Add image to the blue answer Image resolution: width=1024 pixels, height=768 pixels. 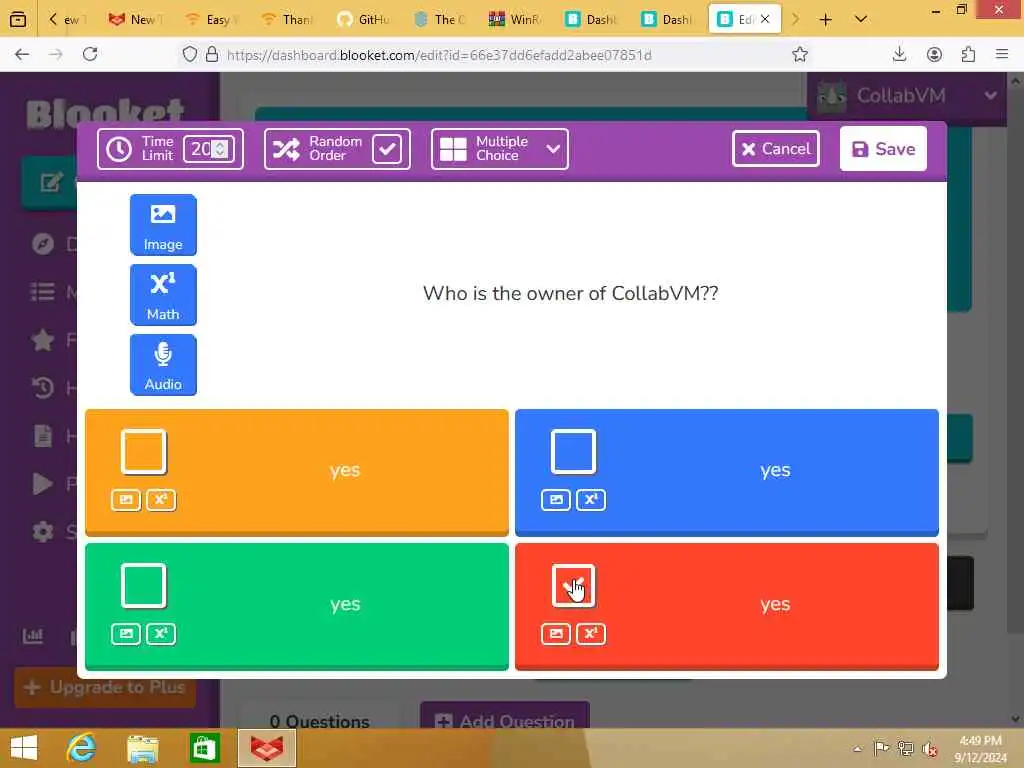[556, 500]
